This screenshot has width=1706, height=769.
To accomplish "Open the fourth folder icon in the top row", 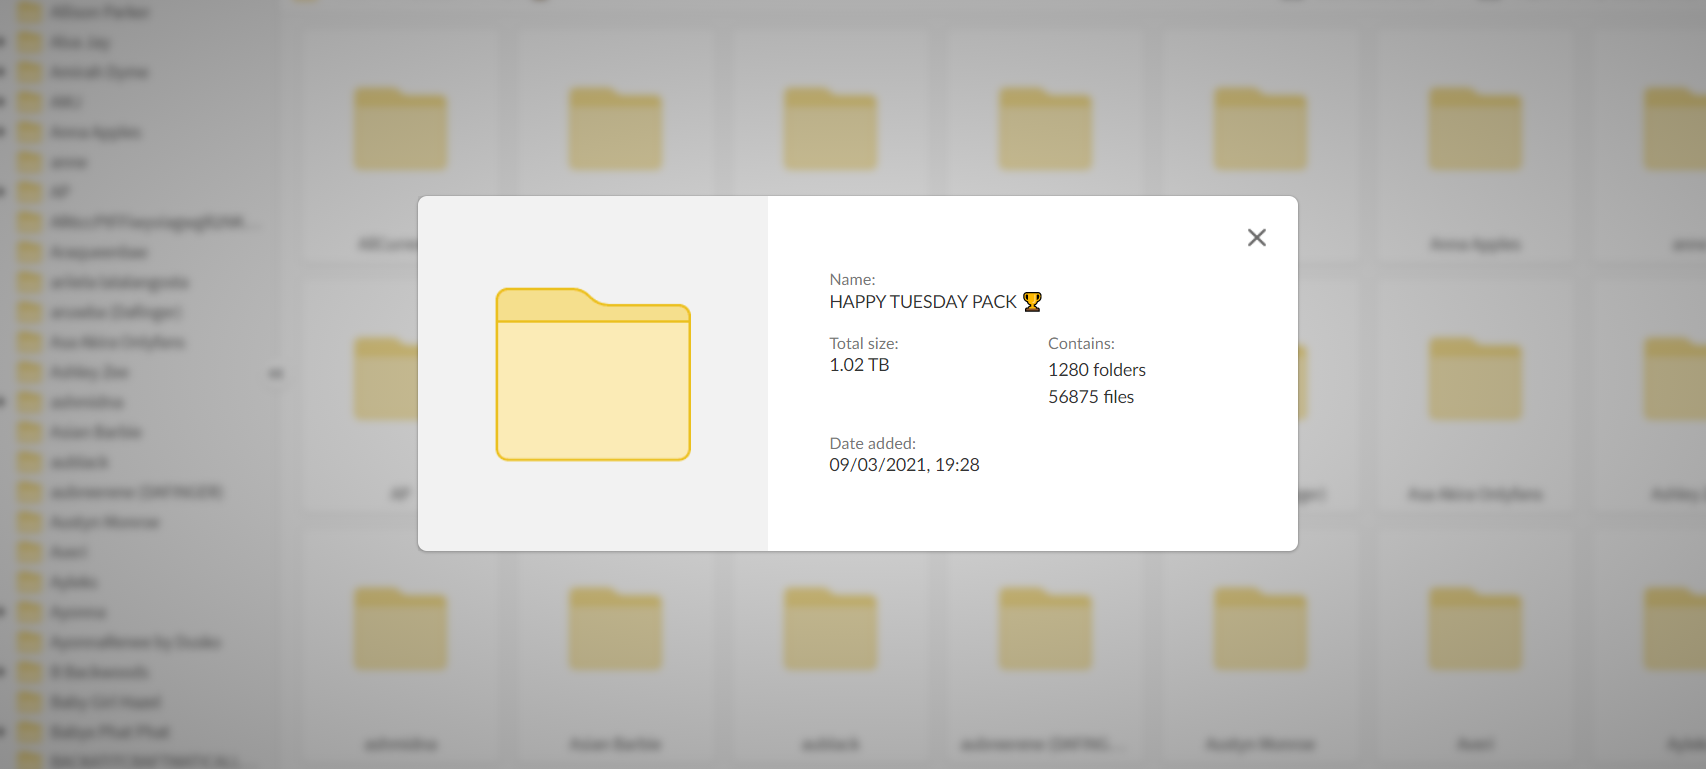I will tap(1045, 130).
